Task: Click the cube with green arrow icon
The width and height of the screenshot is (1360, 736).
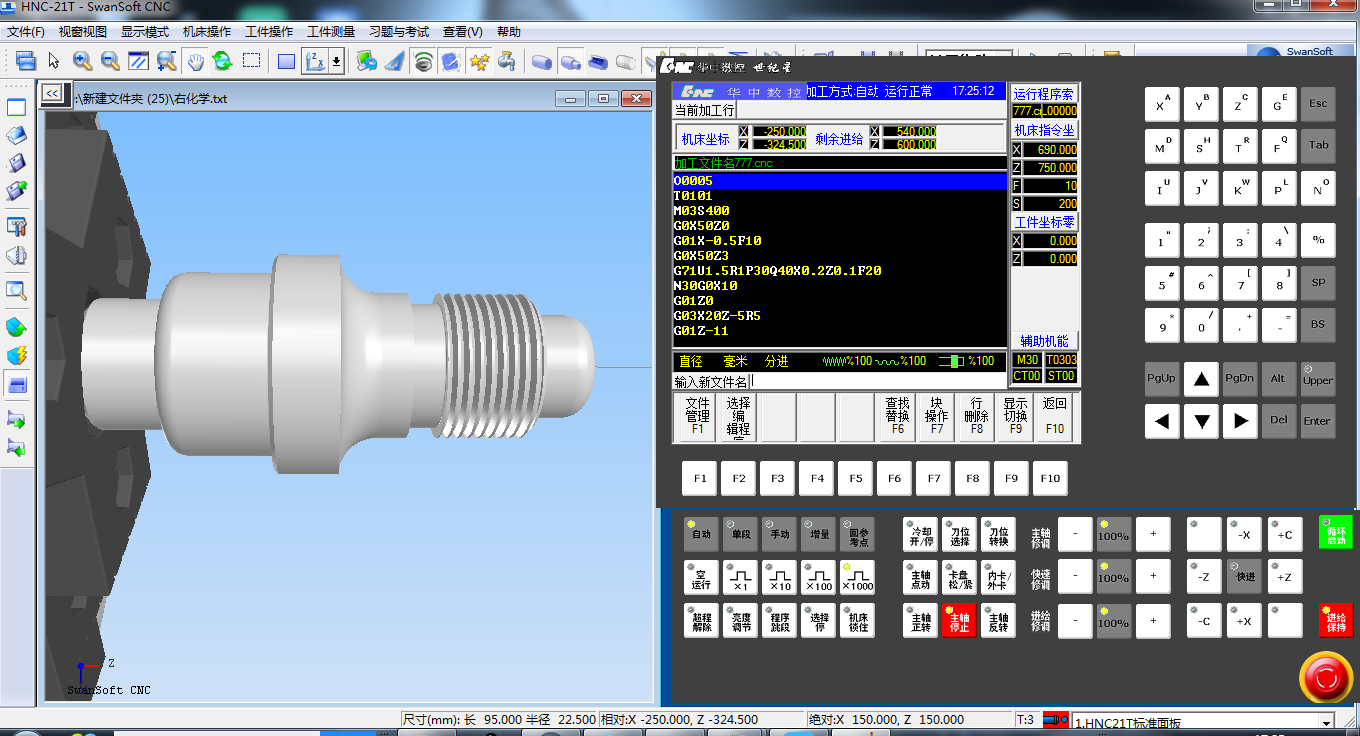Action: tap(16, 327)
